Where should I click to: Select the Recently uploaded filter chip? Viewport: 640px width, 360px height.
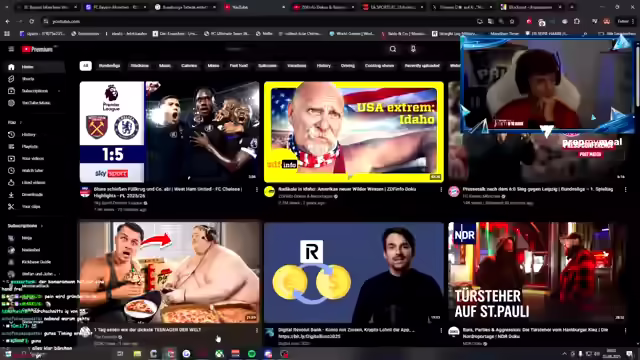422,66
